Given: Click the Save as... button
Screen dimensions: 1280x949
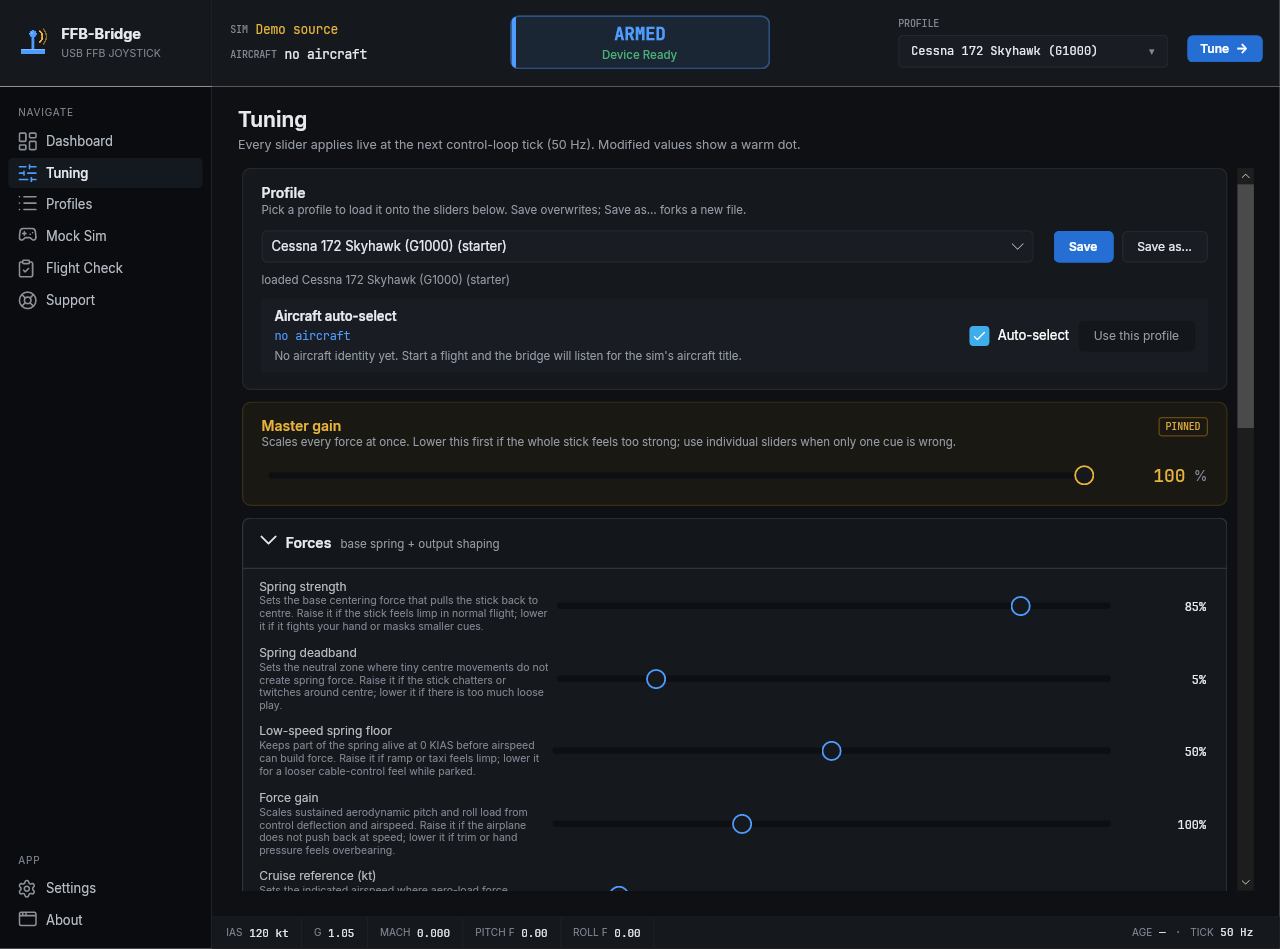Looking at the screenshot, I should pos(1164,247).
